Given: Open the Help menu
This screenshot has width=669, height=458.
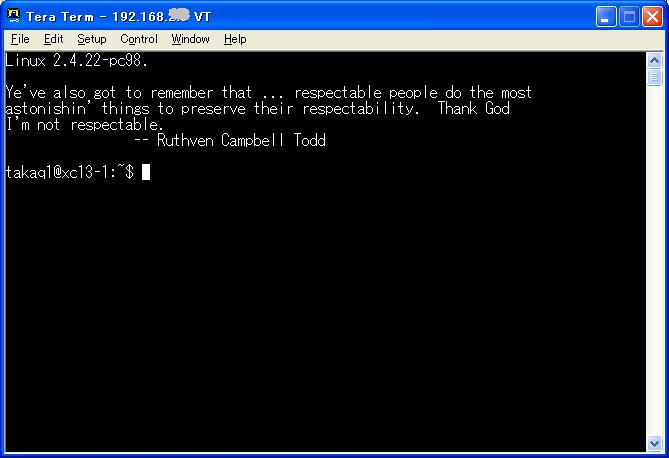Looking at the screenshot, I should 235,39.
